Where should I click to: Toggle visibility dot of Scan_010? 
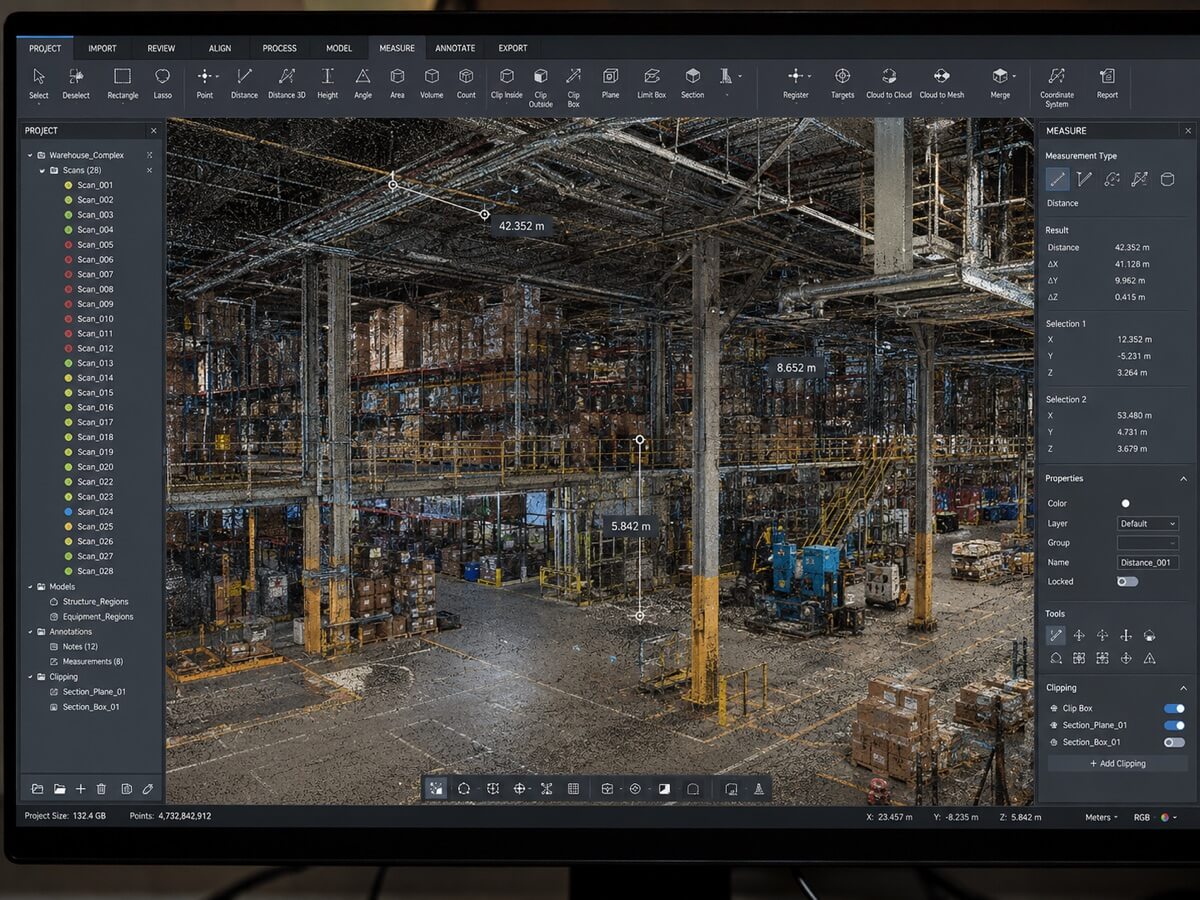tap(68, 319)
